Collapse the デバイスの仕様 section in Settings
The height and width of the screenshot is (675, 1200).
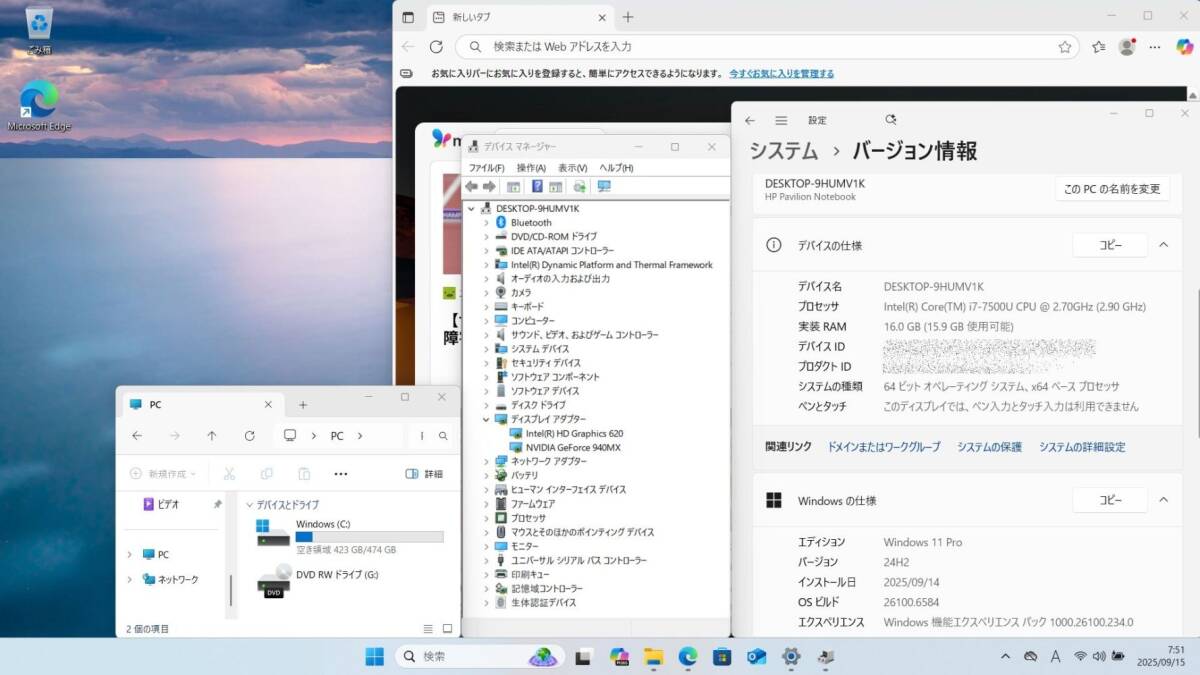click(1163, 245)
